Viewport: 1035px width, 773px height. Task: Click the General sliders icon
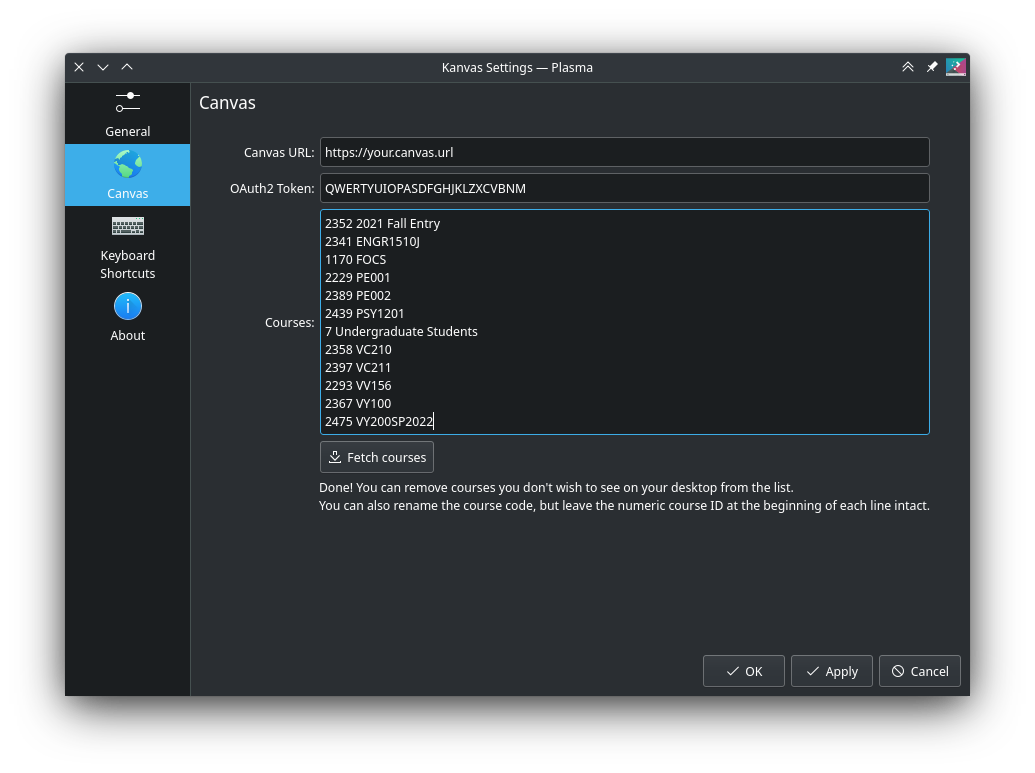pyautogui.click(x=127, y=102)
